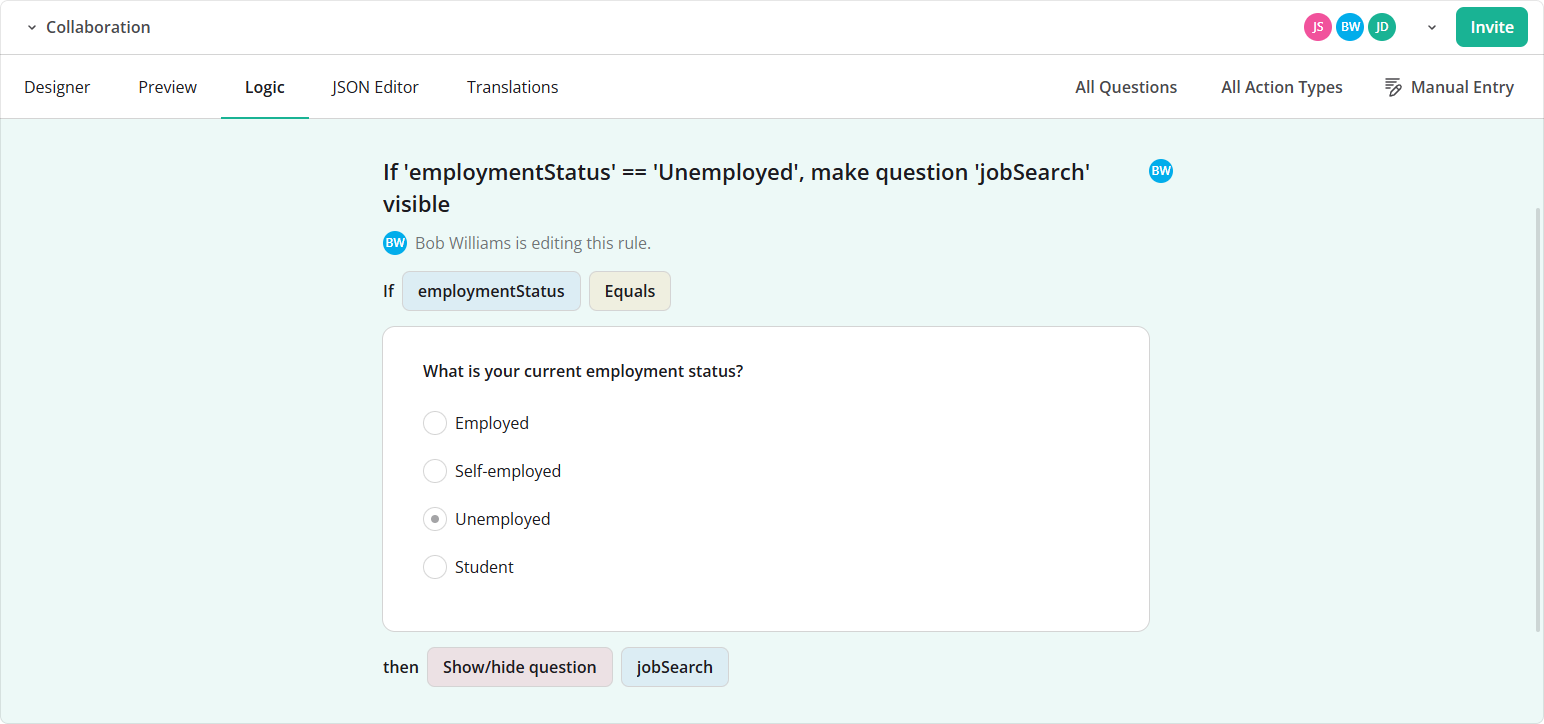Choose the Self-employed radio option
Image resolution: width=1544 pixels, height=724 pixels.
point(435,471)
